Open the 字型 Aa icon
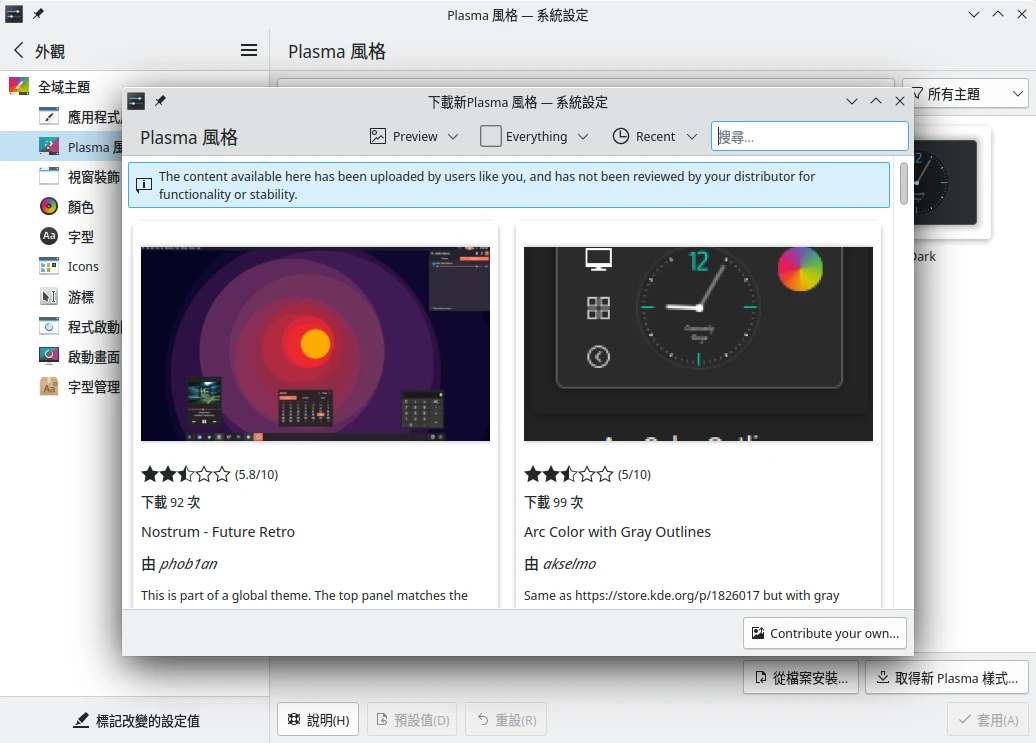 [49, 236]
